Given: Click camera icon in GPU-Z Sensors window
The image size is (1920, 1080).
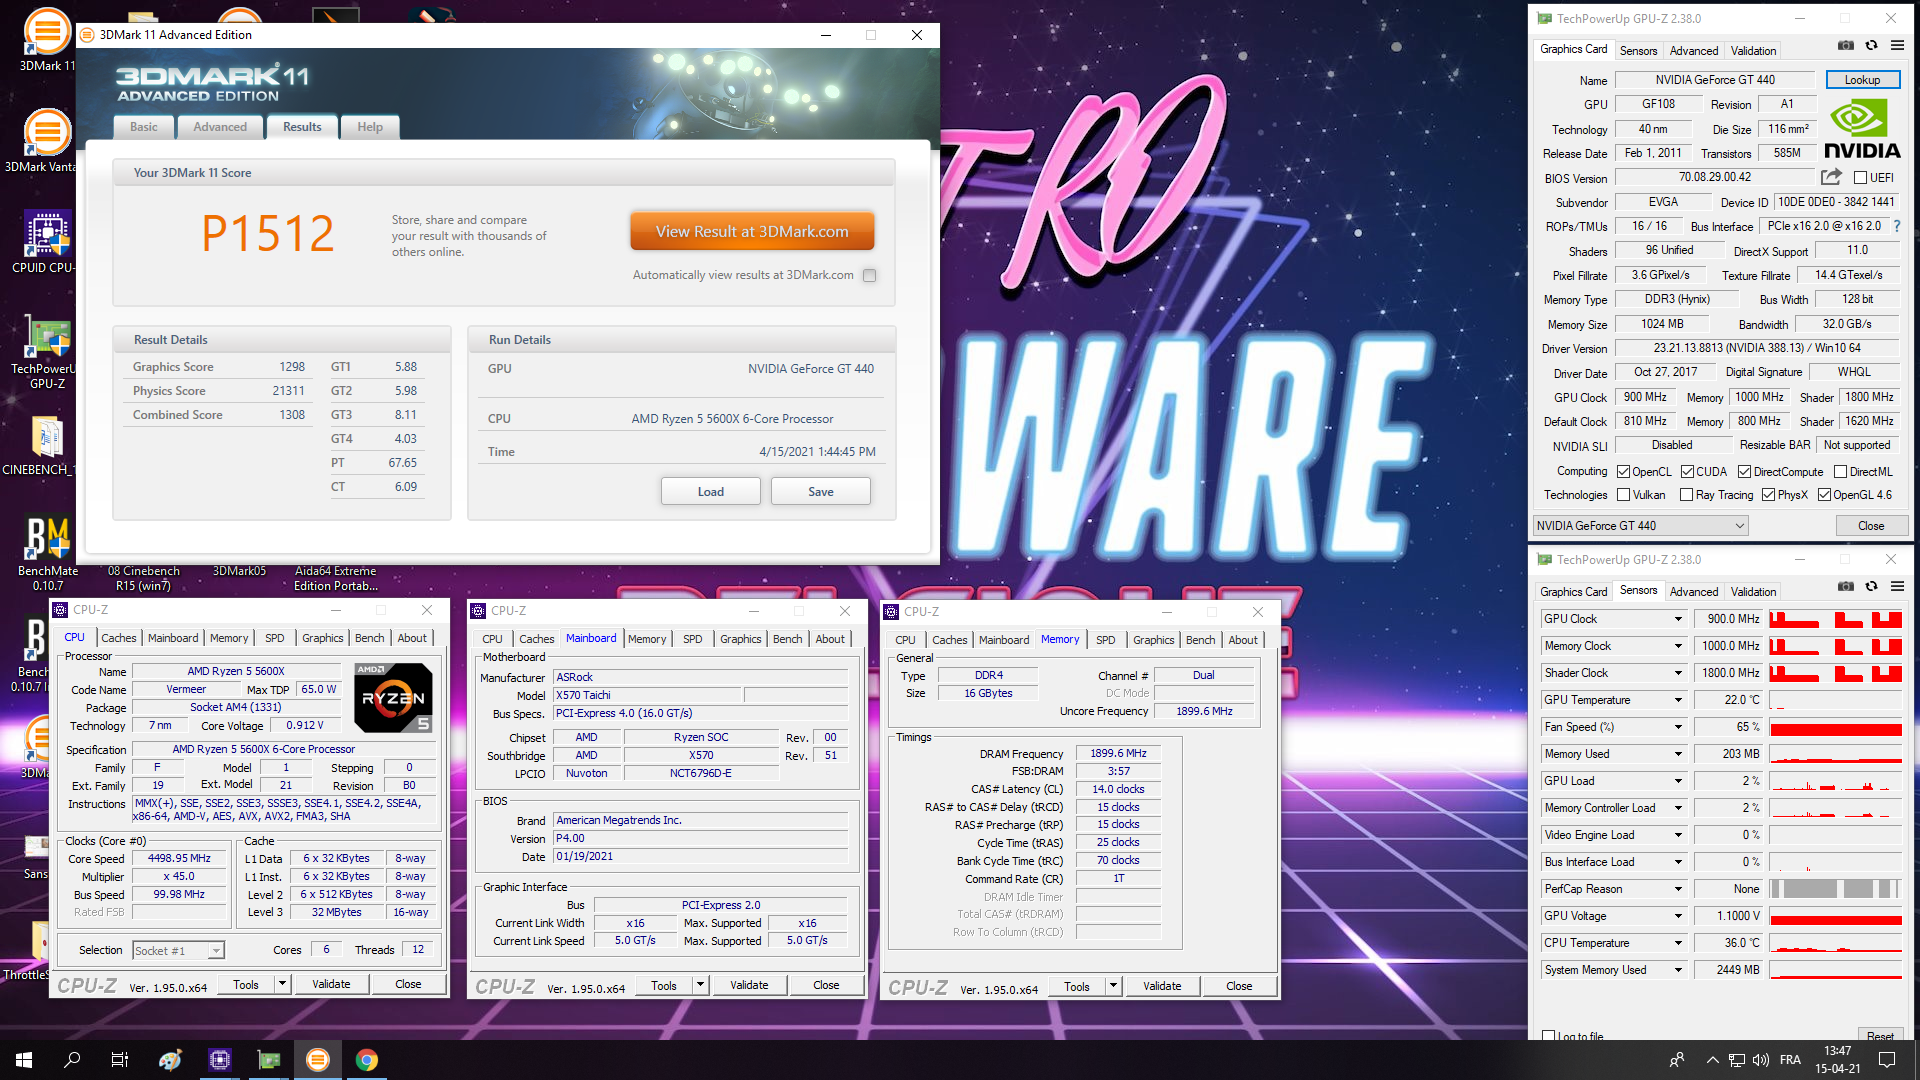Looking at the screenshot, I should click(x=1846, y=587).
